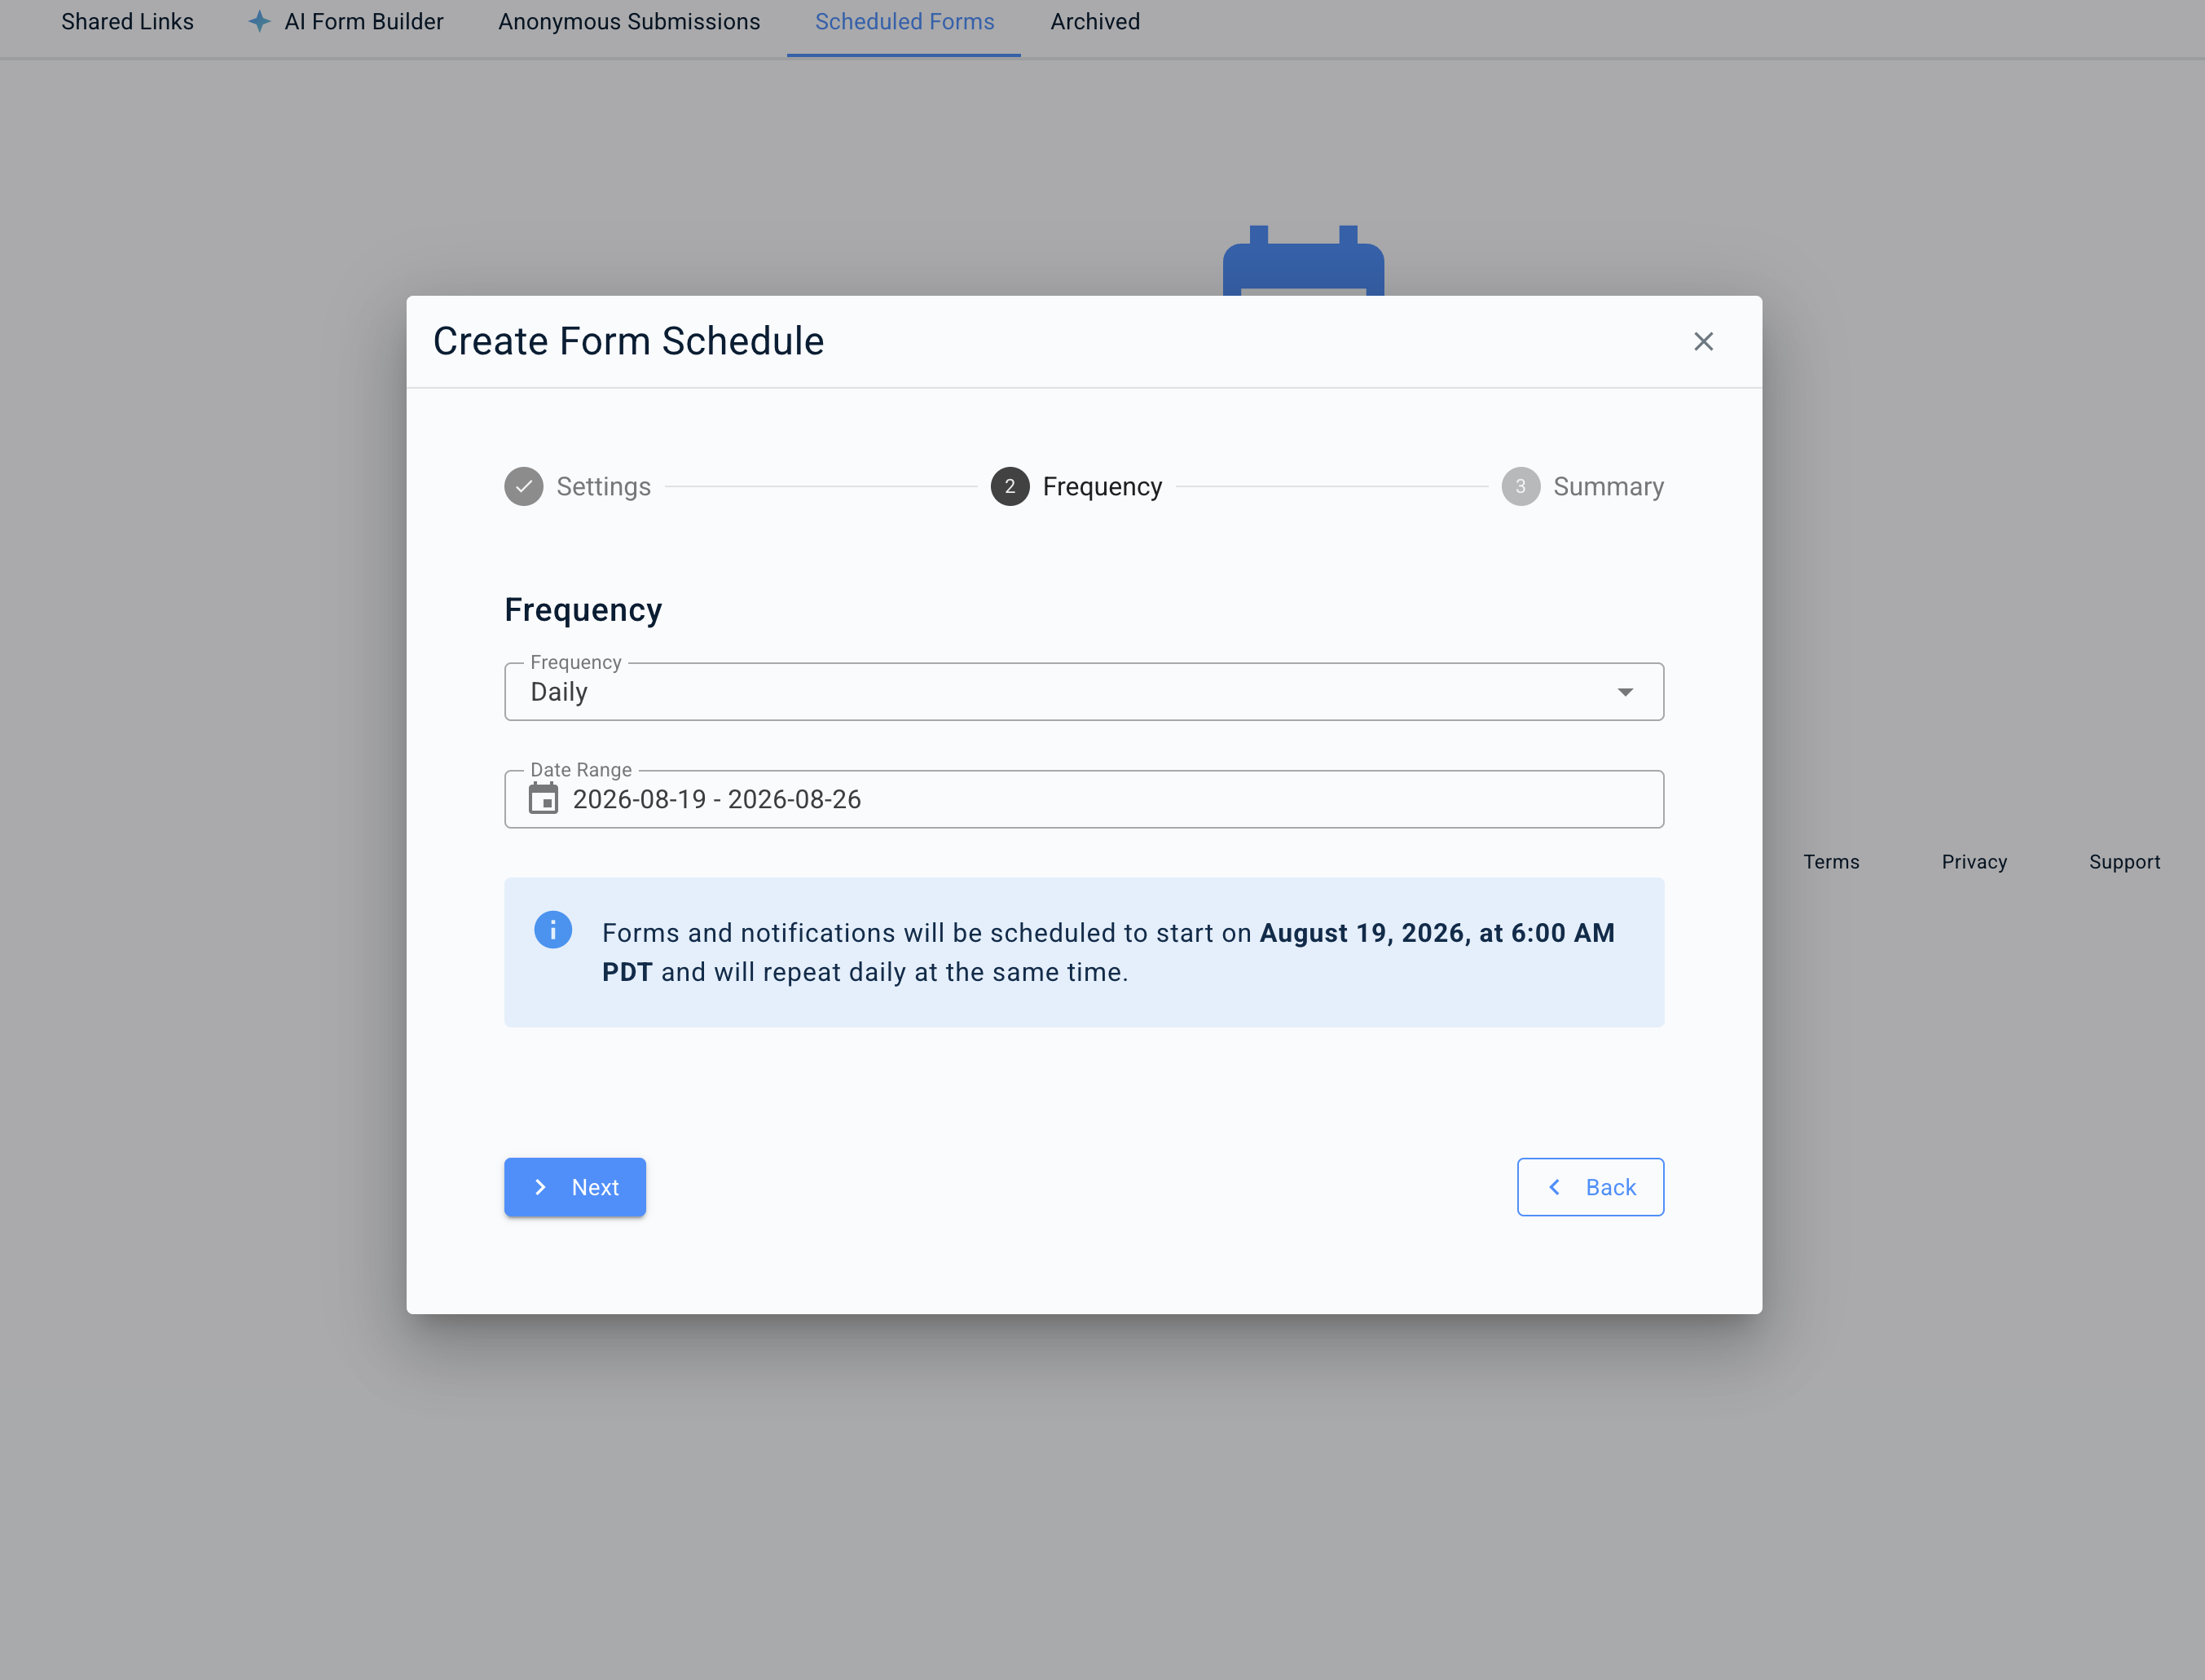The image size is (2205, 1680).
Task: Open the Date Range picker field
Action: 1084,799
